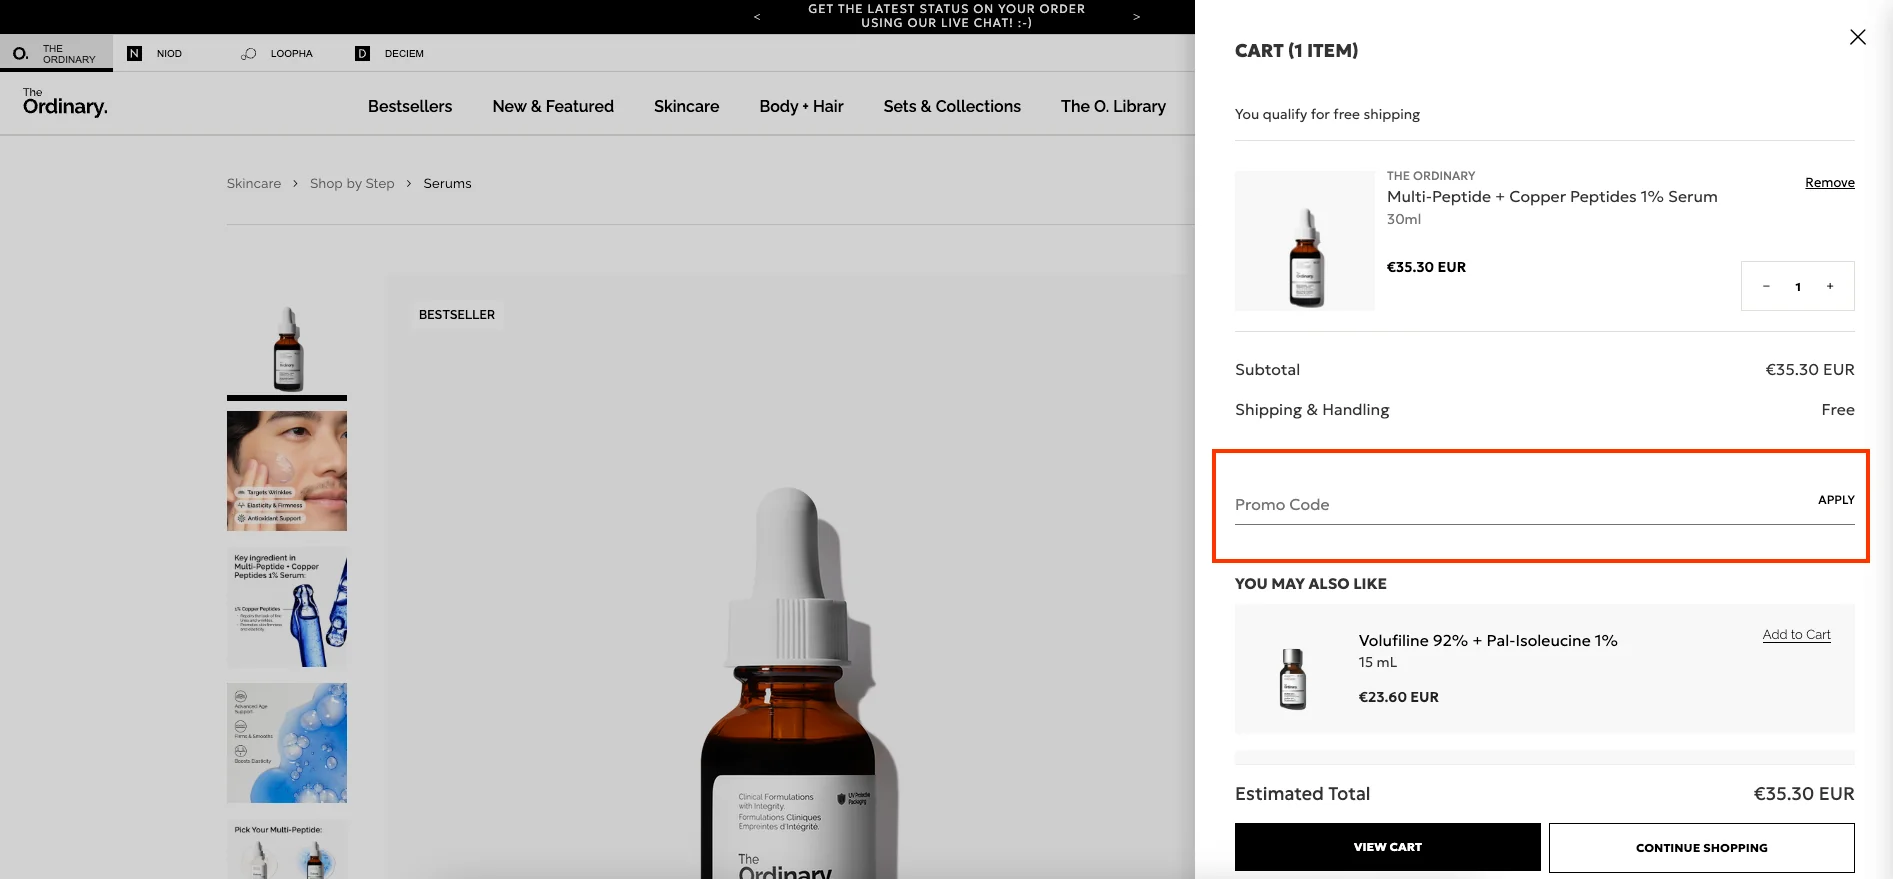The height and width of the screenshot is (879, 1893).
Task: Apply the promo code
Action: (x=1835, y=500)
